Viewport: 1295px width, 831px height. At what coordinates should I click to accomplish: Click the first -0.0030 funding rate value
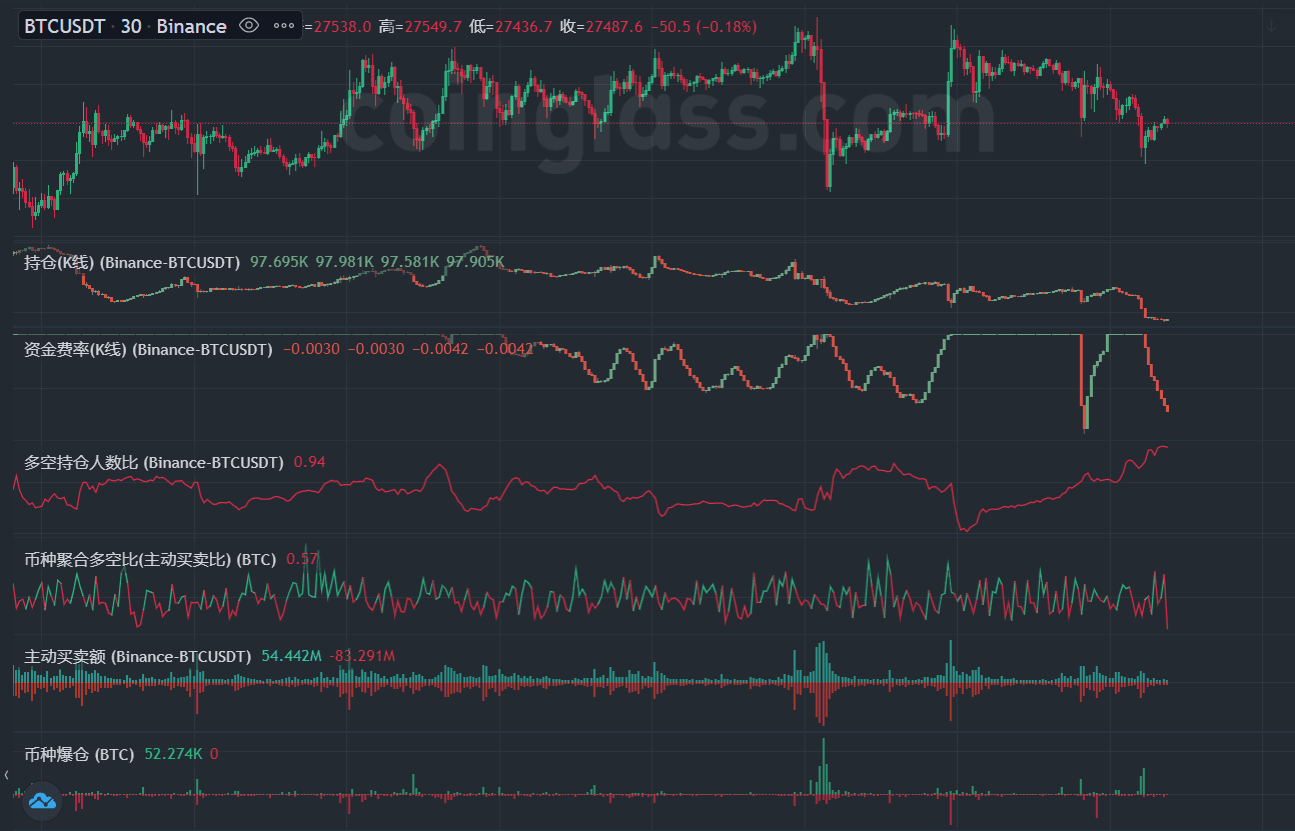coord(311,349)
